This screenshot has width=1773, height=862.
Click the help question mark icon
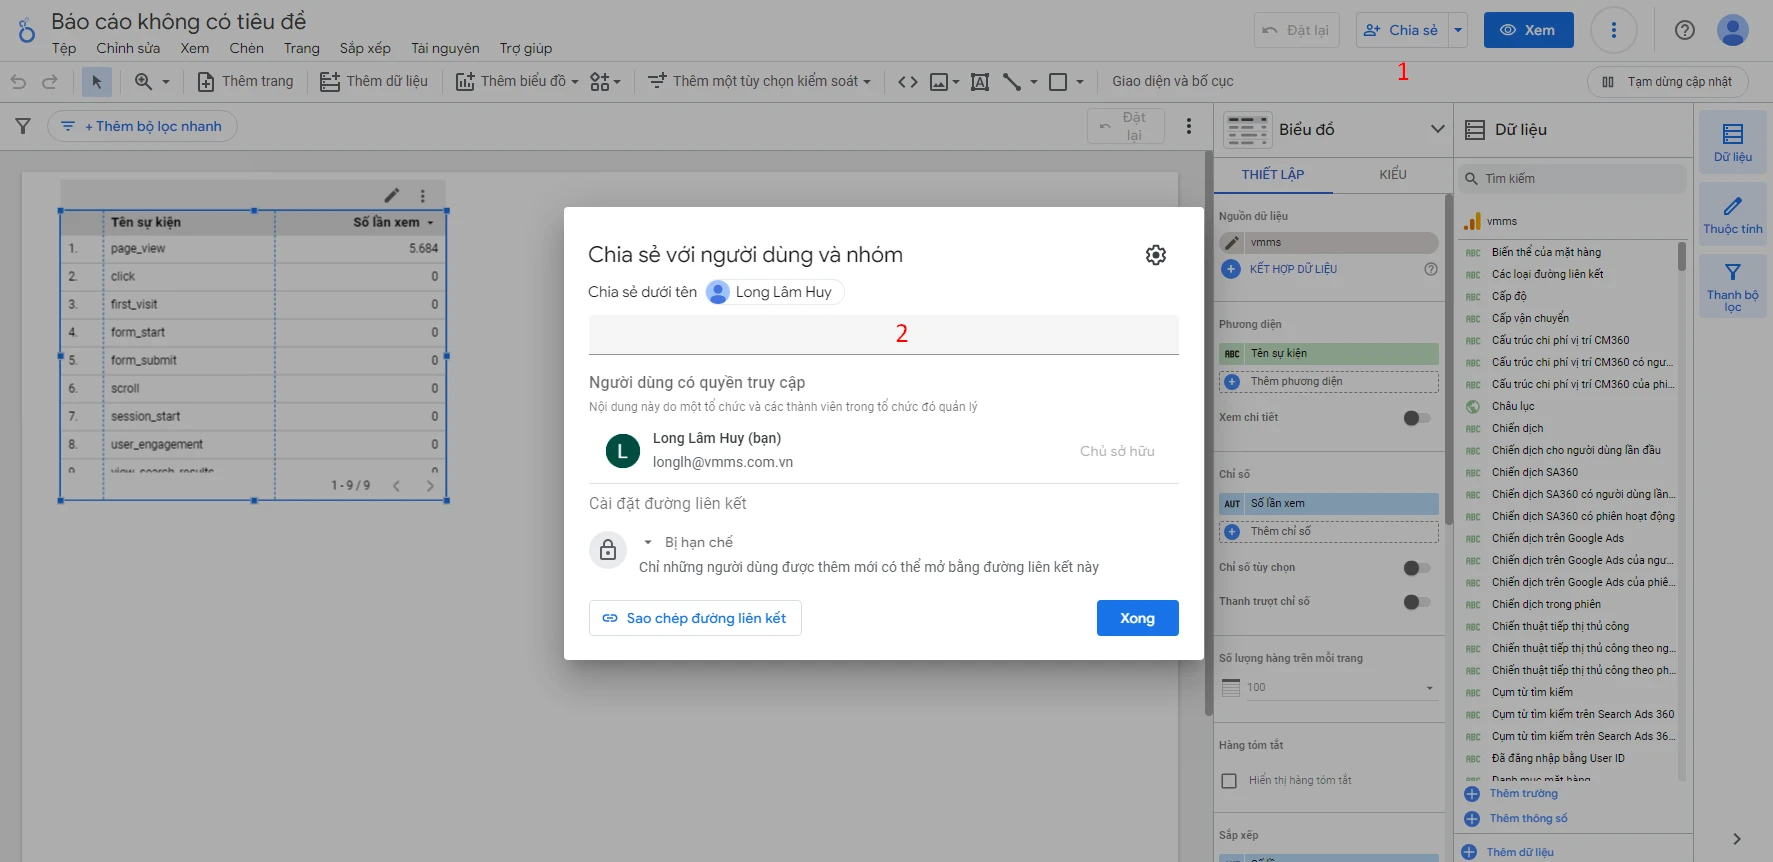pos(1684,30)
